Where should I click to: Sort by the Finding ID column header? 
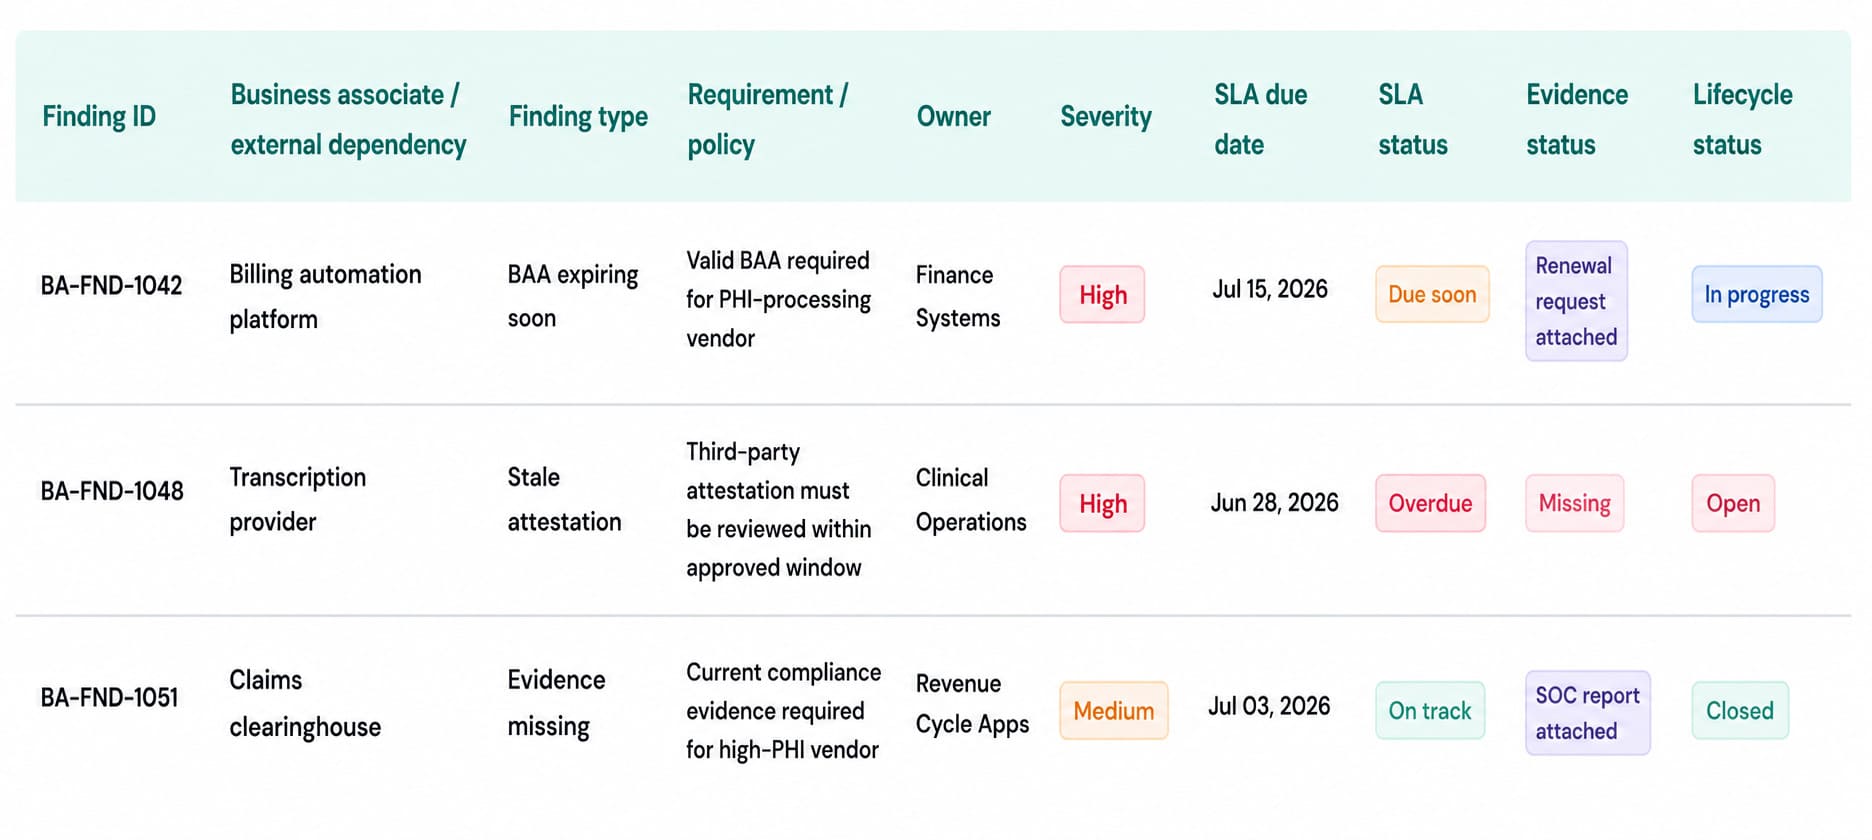point(99,117)
